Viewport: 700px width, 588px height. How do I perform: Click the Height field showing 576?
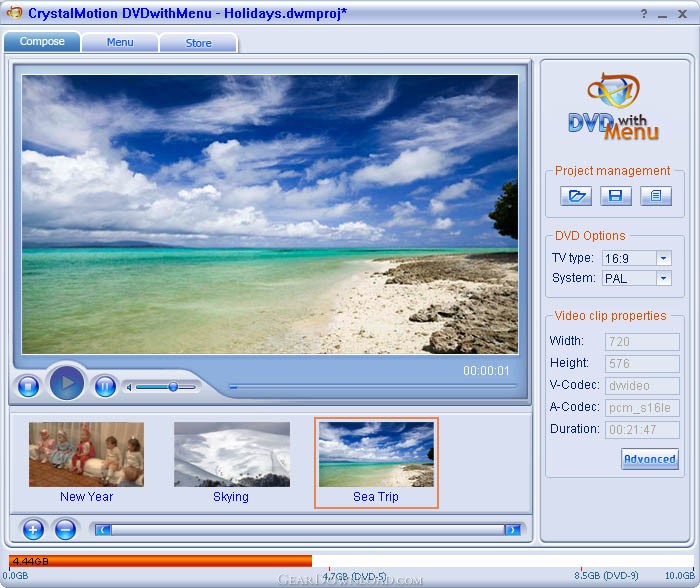click(642, 364)
